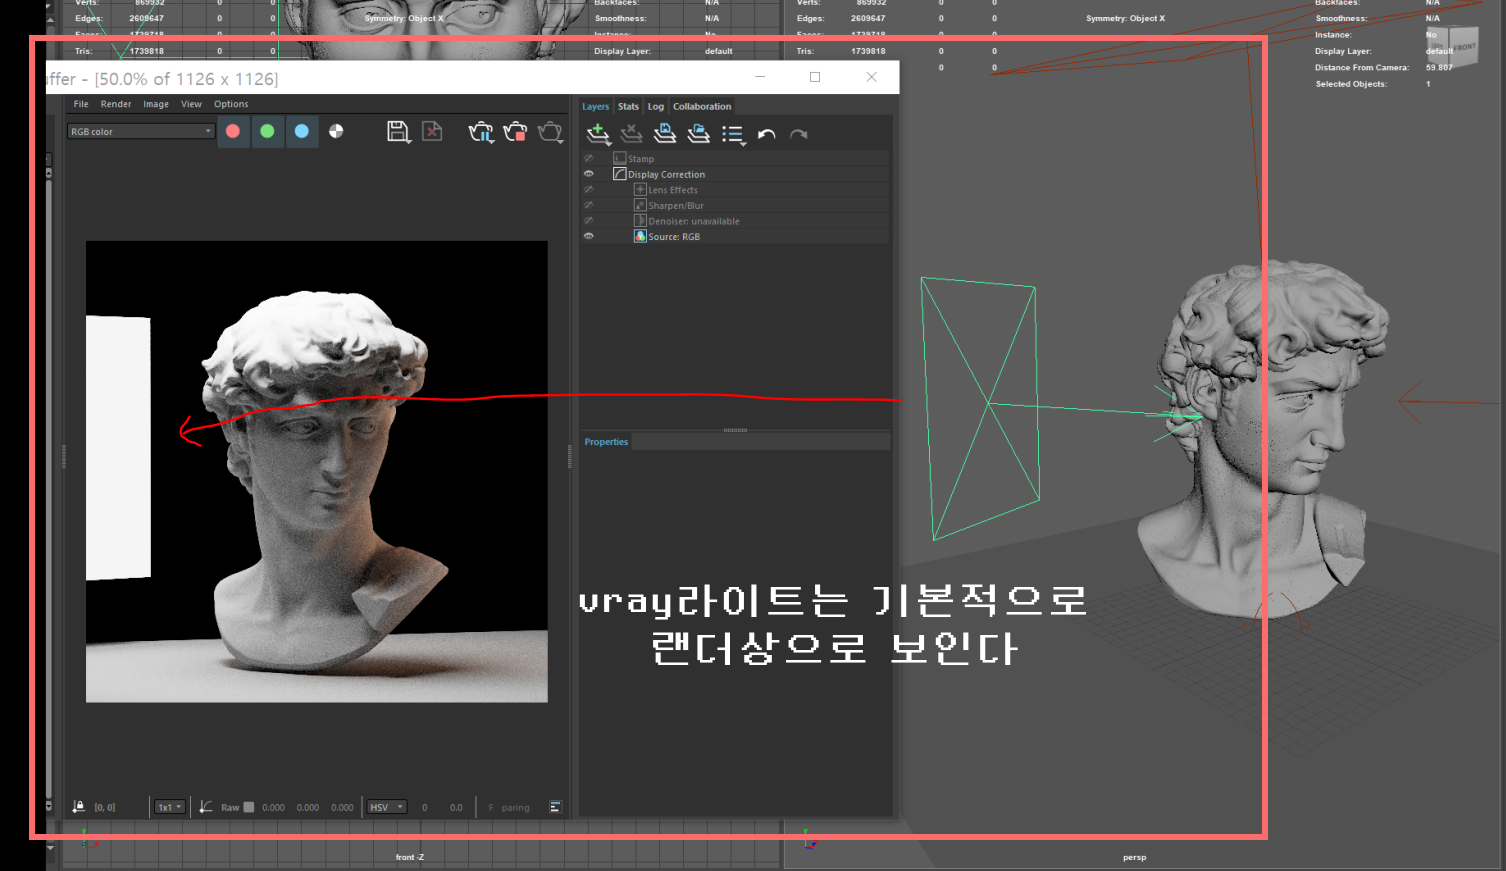Switch to the Collaboration tab
Viewport: 1506px width, 871px height.
click(702, 106)
